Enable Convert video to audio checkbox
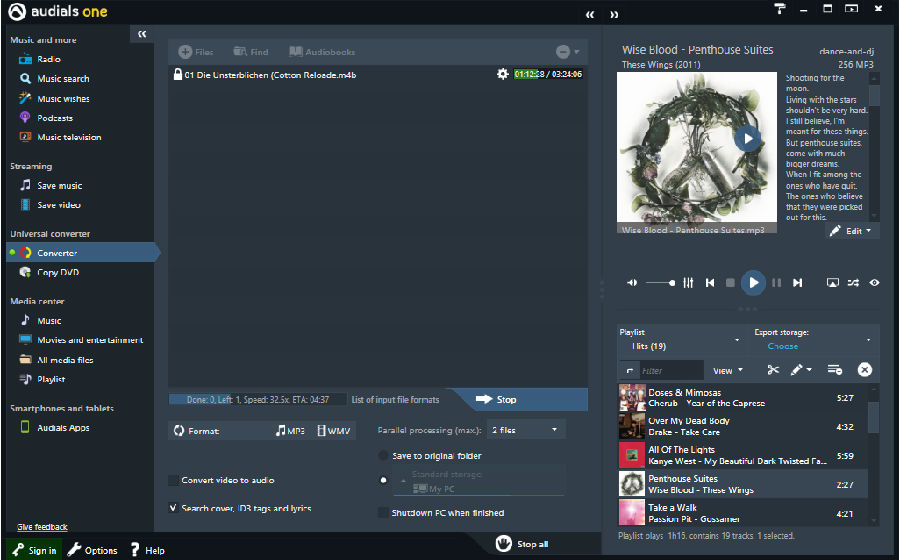The width and height of the screenshot is (900, 560). click(x=173, y=480)
